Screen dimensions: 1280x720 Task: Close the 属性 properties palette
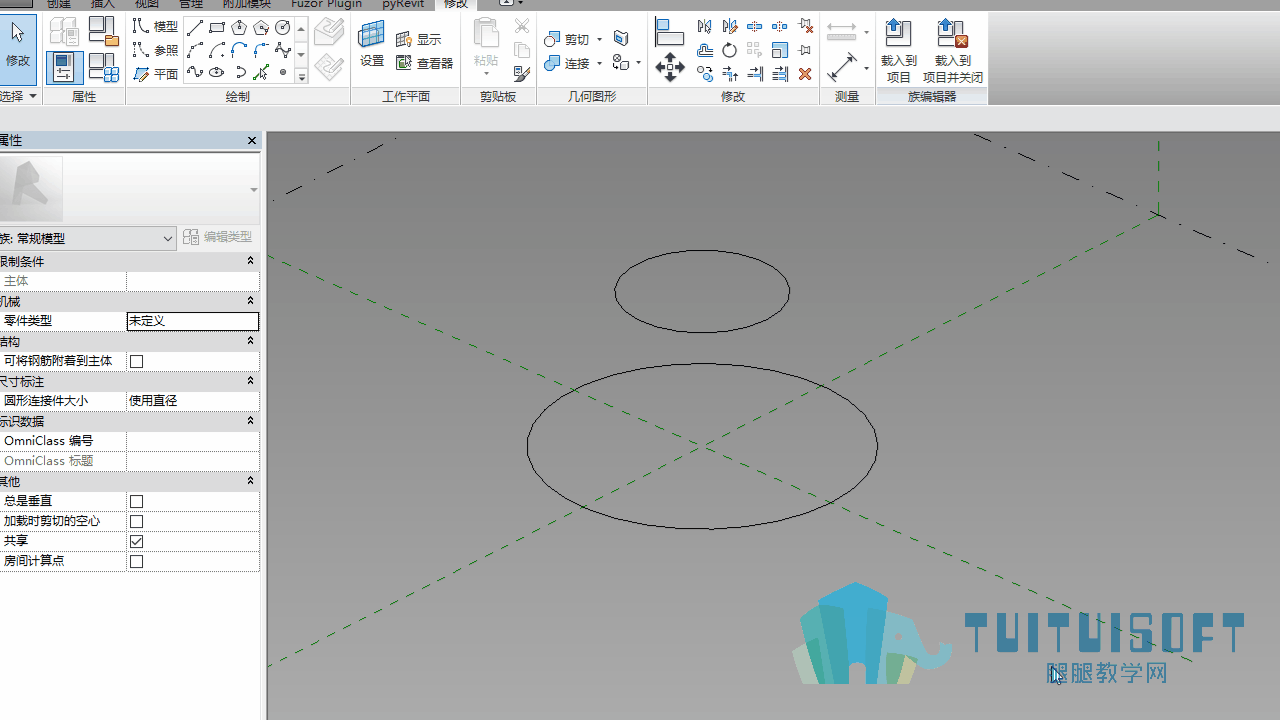(x=252, y=141)
